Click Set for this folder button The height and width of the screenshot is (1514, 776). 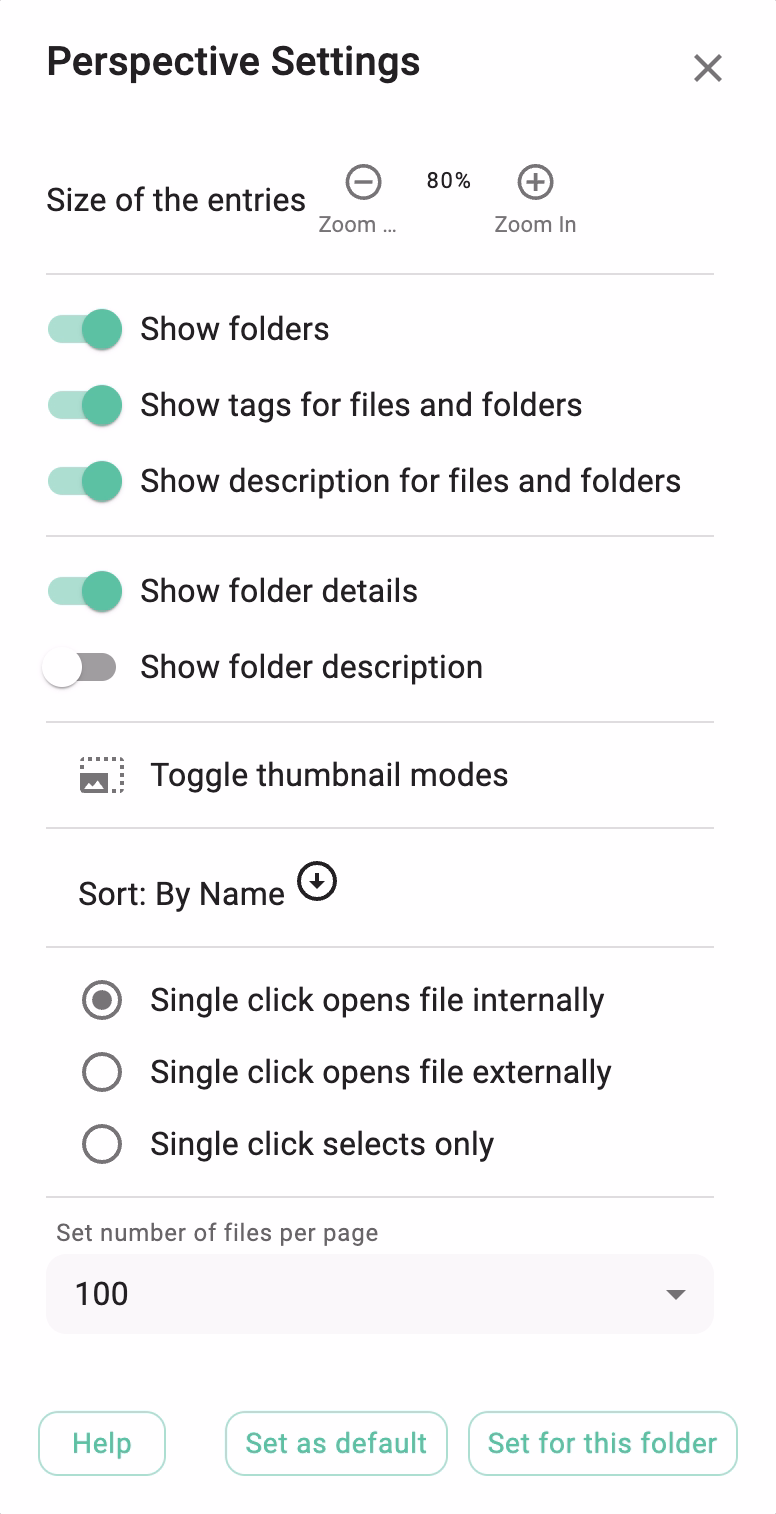(602, 1443)
